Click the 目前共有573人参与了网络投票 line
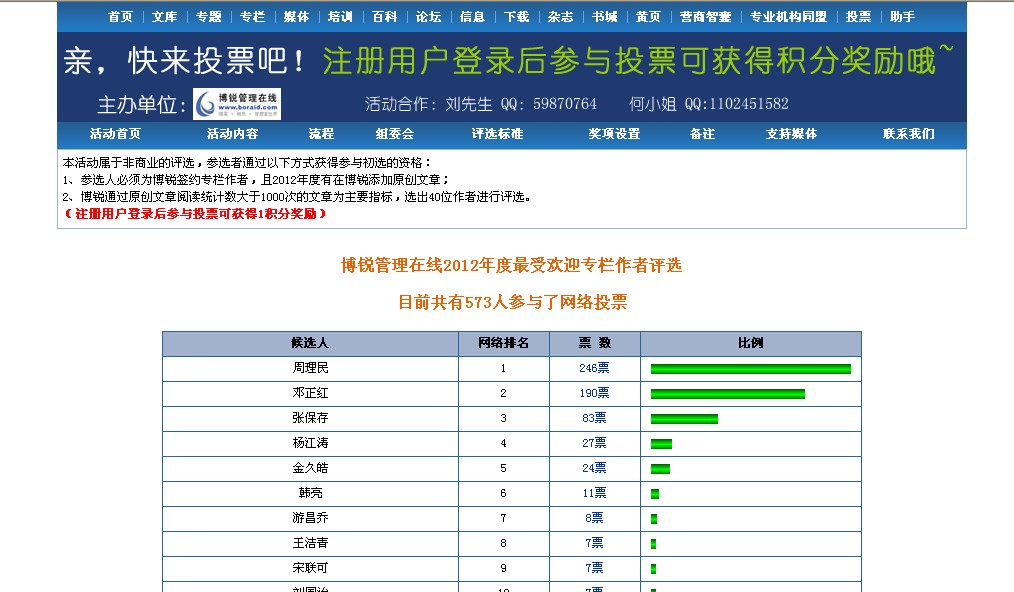1014x592 pixels. click(x=512, y=302)
